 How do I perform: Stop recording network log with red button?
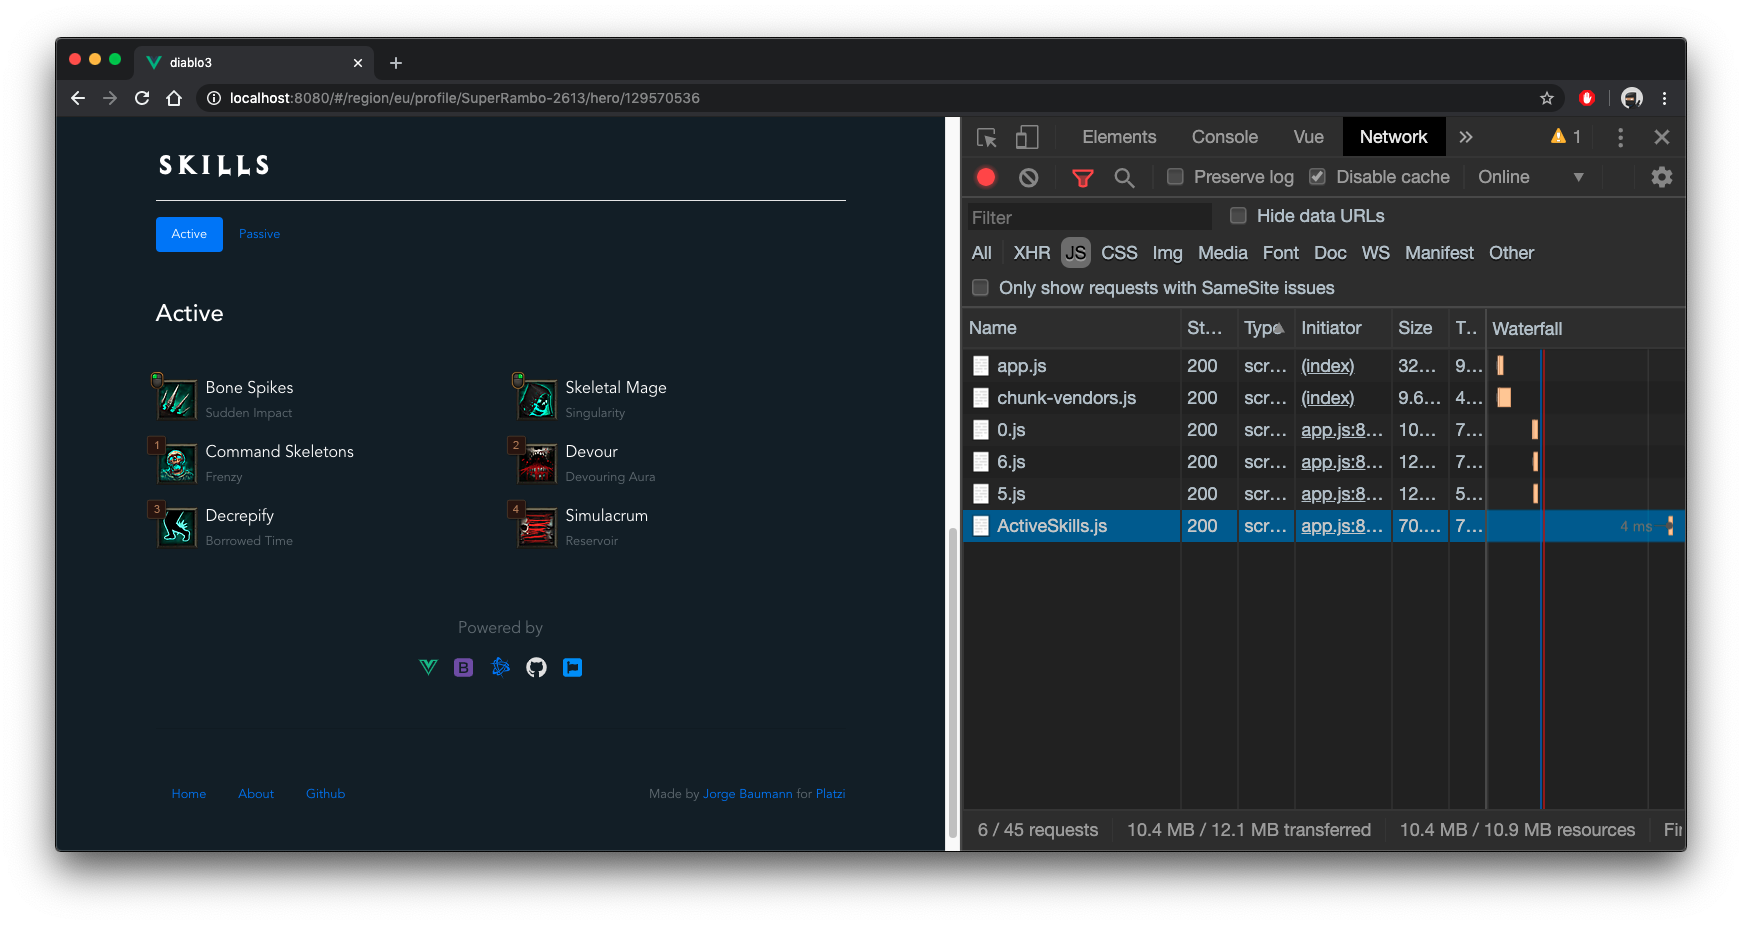click(x=986, y=177)
